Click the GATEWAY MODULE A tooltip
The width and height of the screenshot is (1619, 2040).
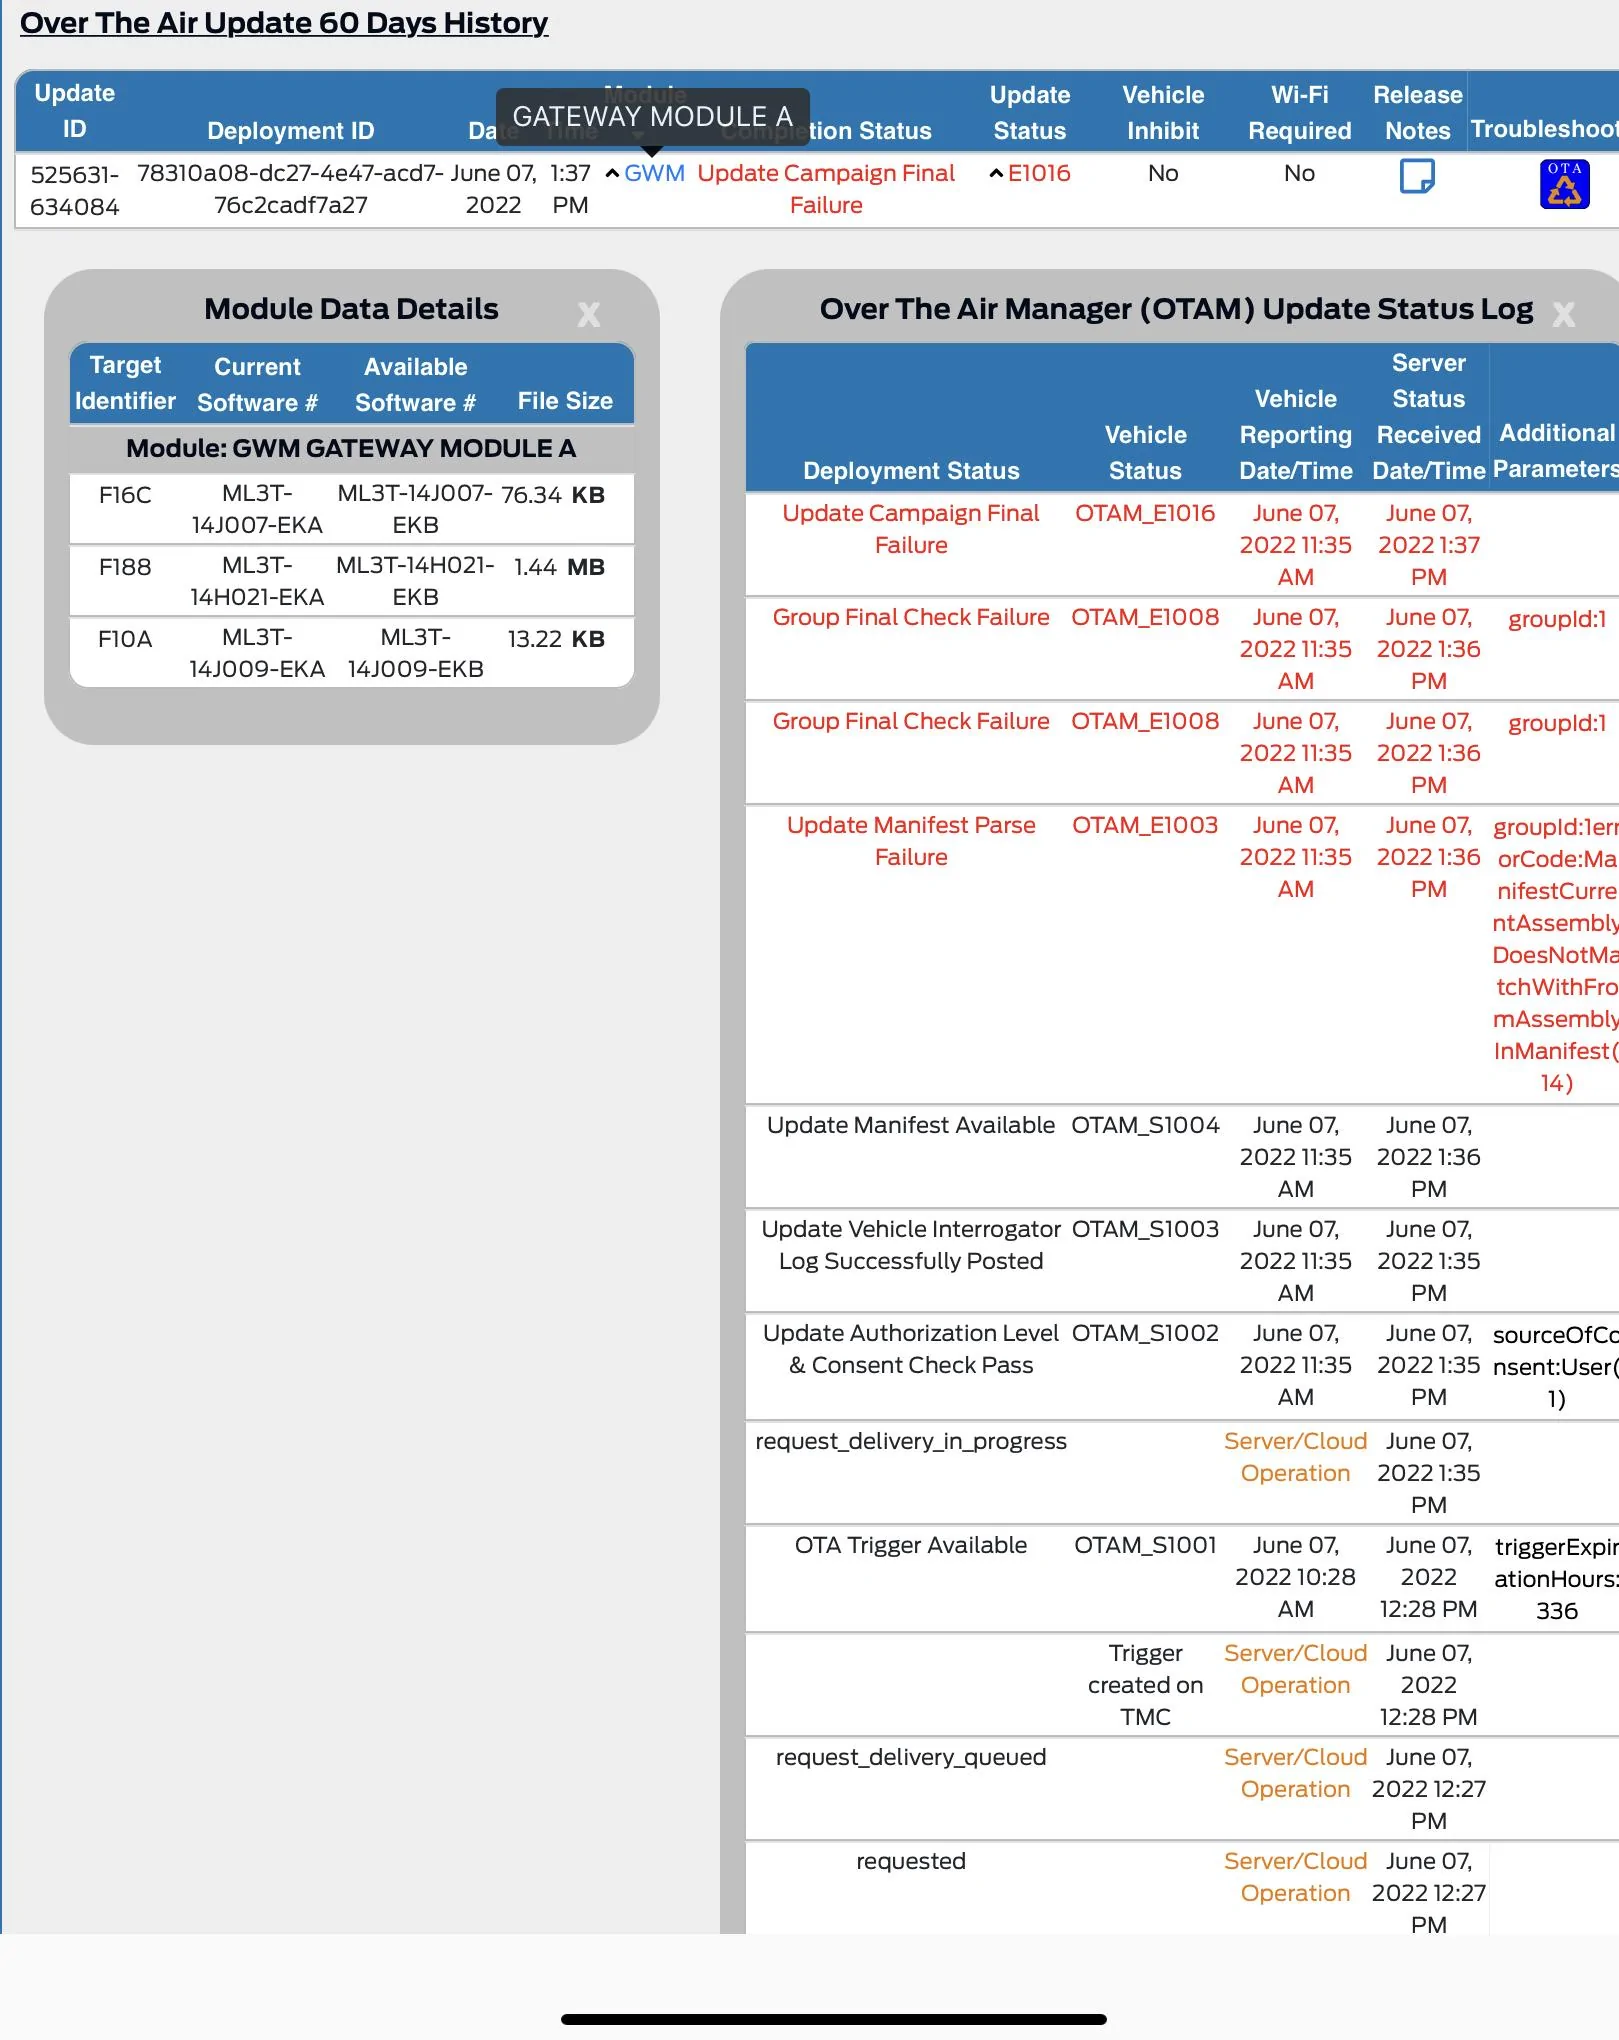click(652, 117)
